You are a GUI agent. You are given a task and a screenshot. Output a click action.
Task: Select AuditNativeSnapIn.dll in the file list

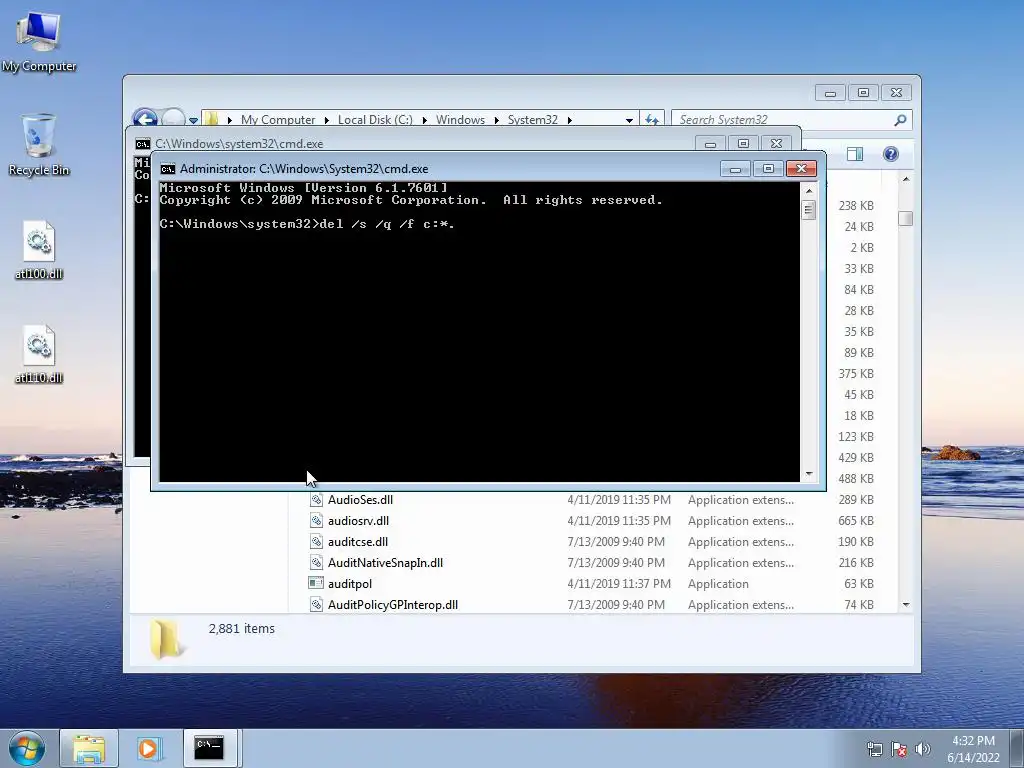point(385,562)
